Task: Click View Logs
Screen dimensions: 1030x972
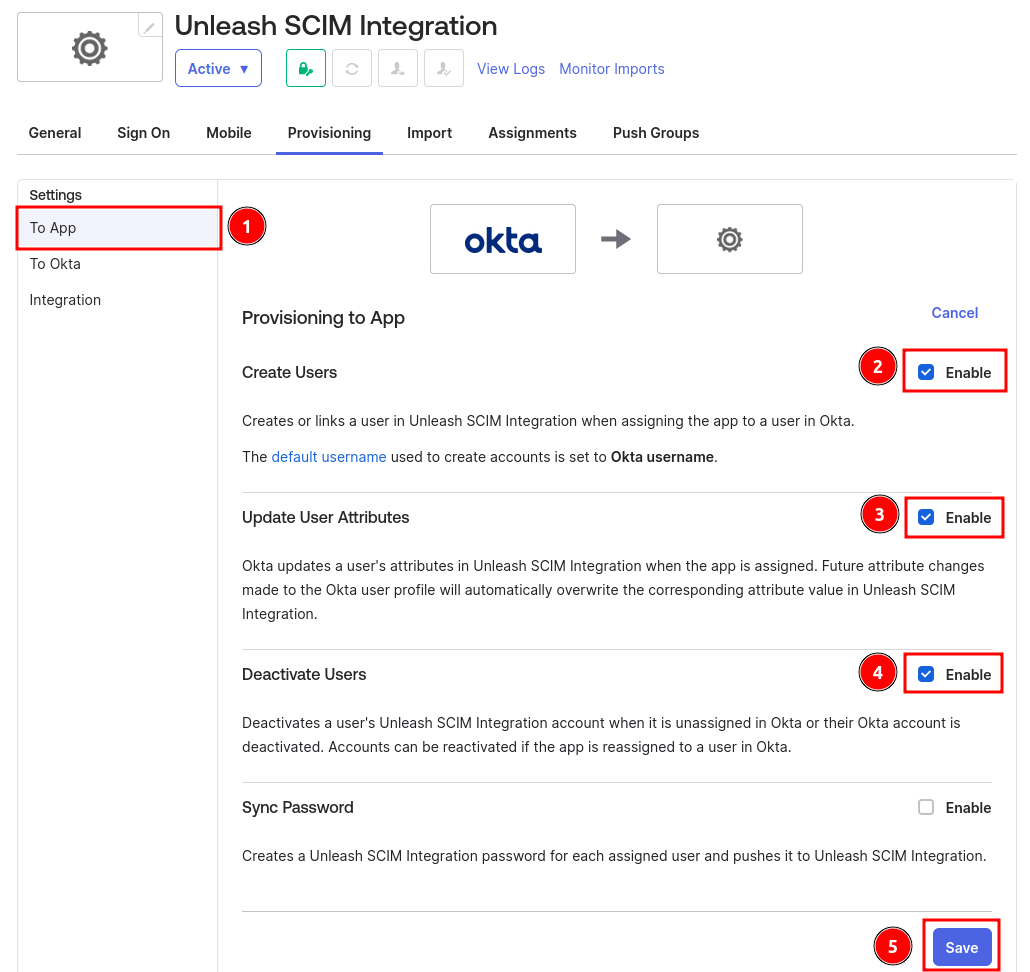Action: (511, 68)
